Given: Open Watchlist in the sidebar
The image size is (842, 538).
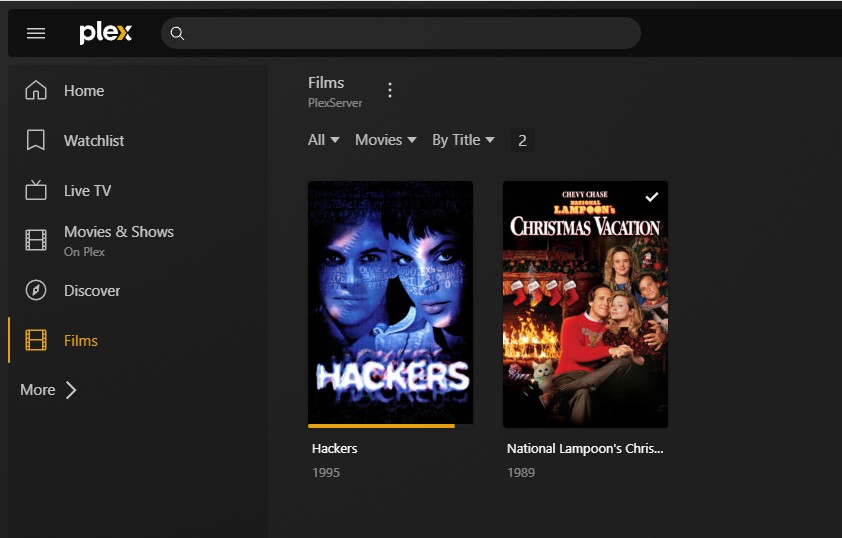Looking at the screenshot, I should [x=94, y=141].
